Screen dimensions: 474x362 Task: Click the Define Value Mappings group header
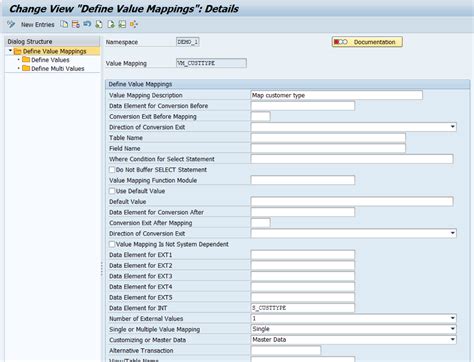[288, 84]
